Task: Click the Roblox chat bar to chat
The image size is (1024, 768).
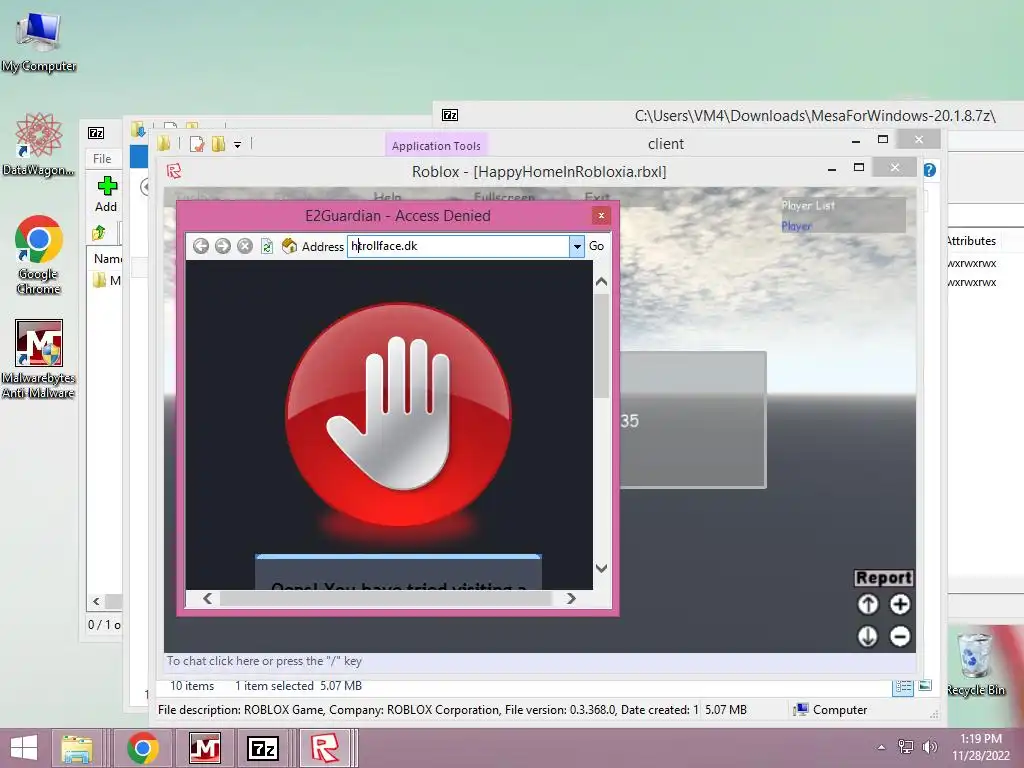Action: [x=539, y=661]
